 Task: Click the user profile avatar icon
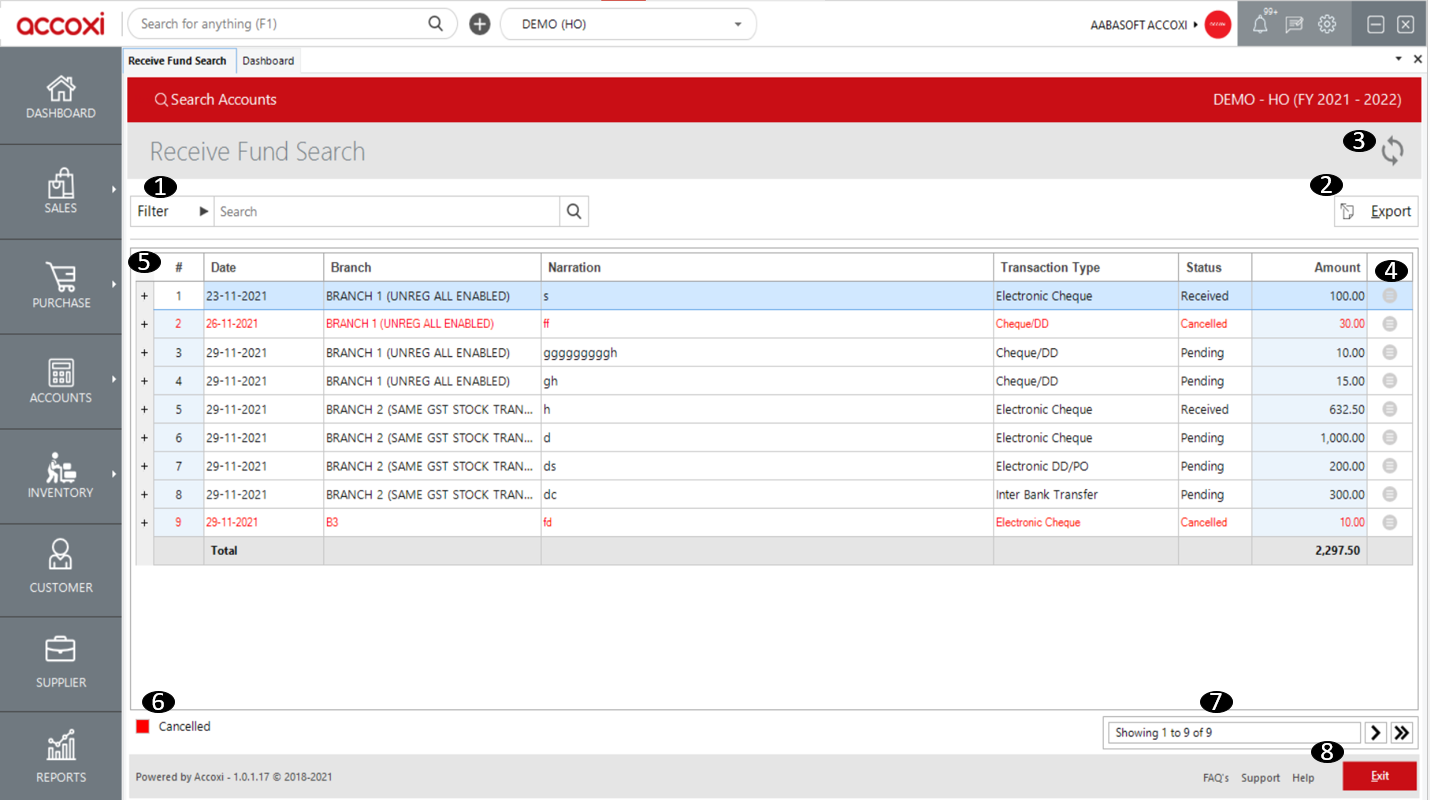pos(1218,24)
